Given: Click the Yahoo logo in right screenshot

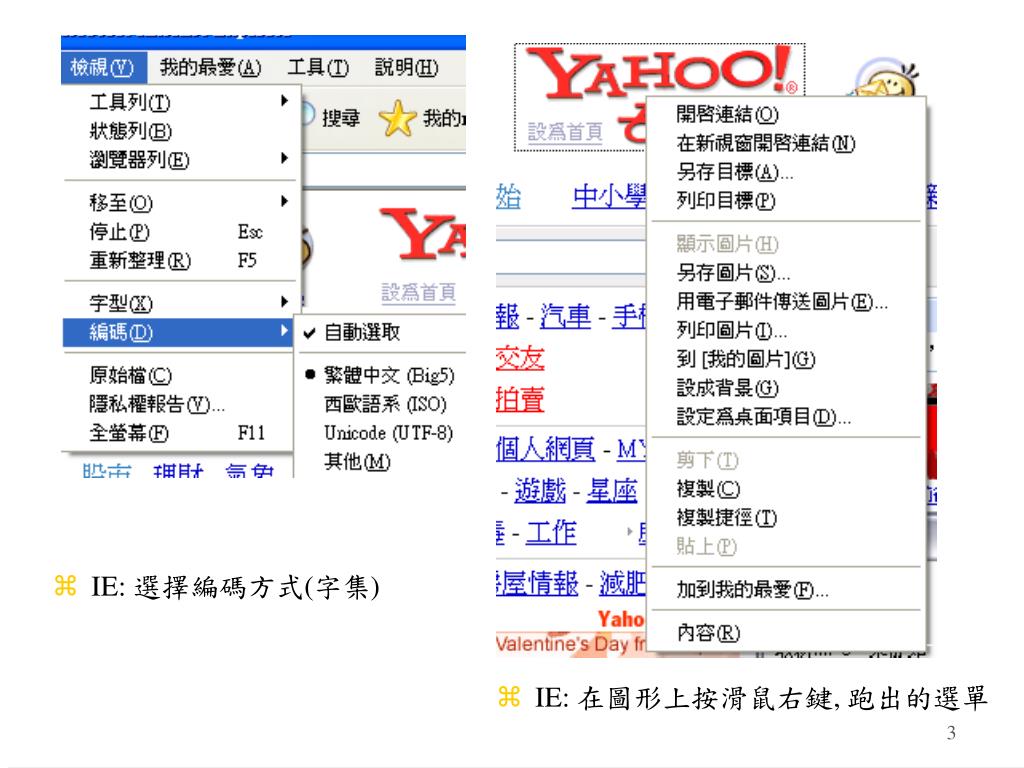Looking at the screenshot, I should (660, 73).
